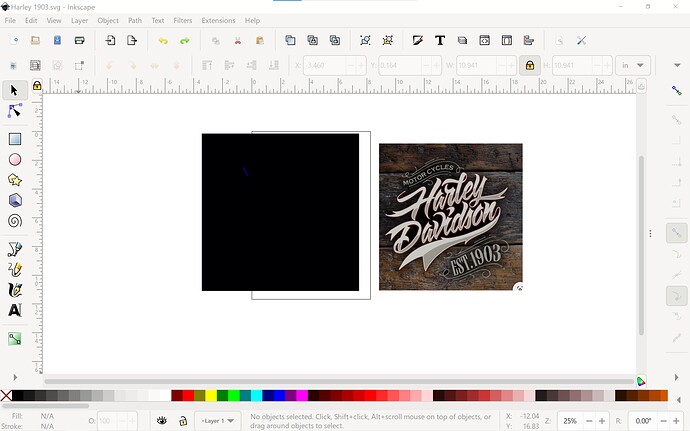Click the Save document icon
690x431 pixels.
tap(57, 41)
